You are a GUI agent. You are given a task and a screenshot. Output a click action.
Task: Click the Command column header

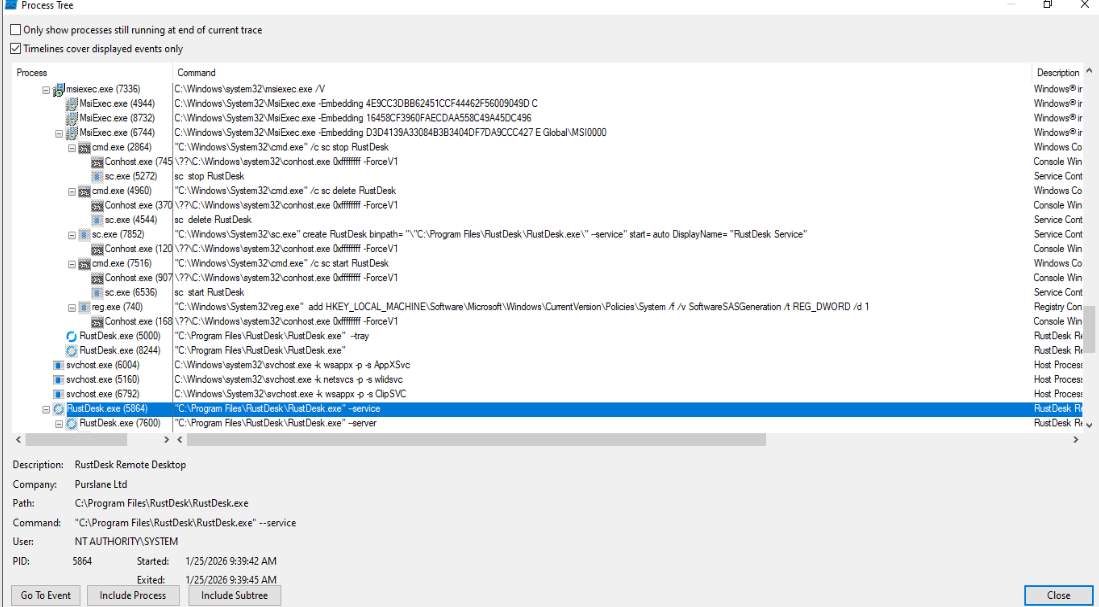[602, 73]
